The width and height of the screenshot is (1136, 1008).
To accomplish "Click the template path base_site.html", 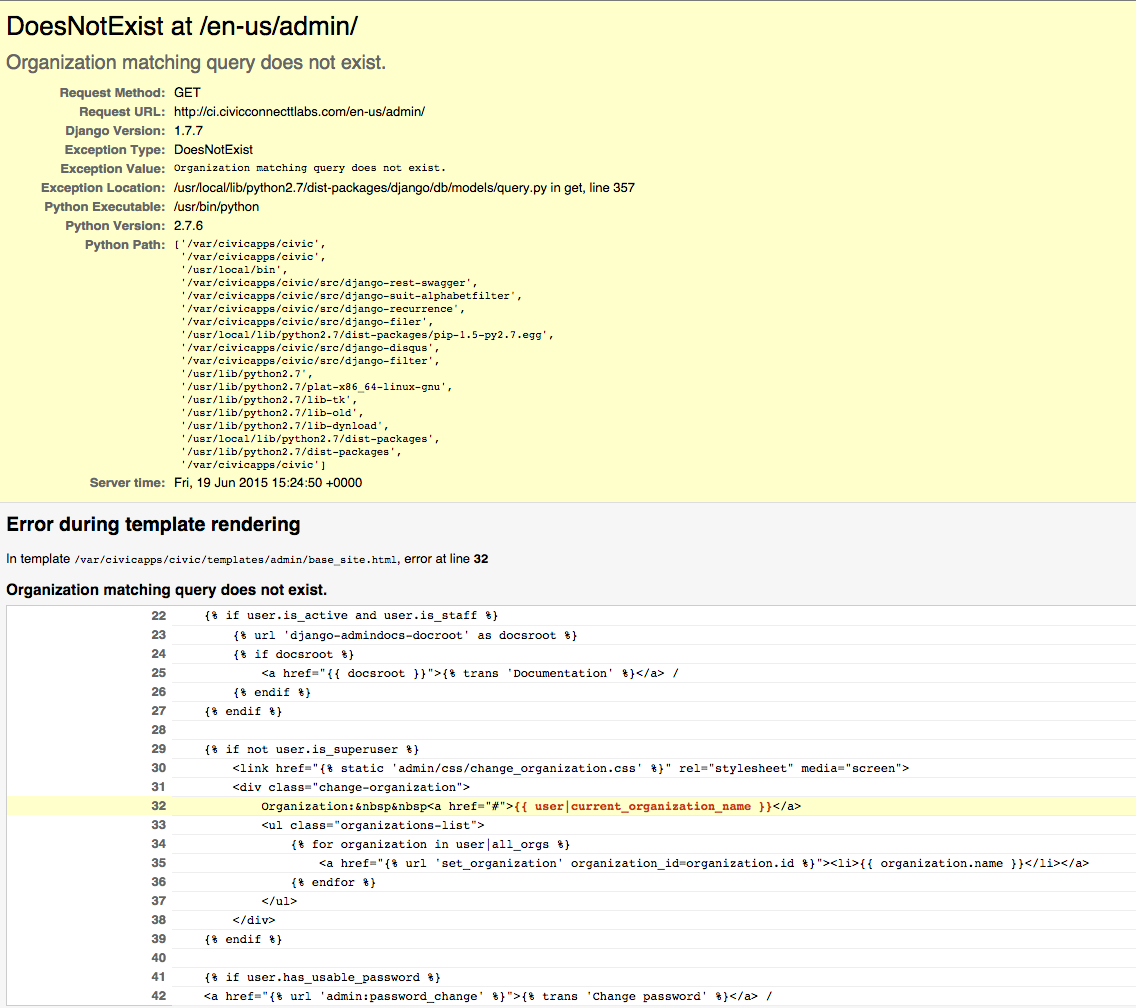I will coord(236,559).
